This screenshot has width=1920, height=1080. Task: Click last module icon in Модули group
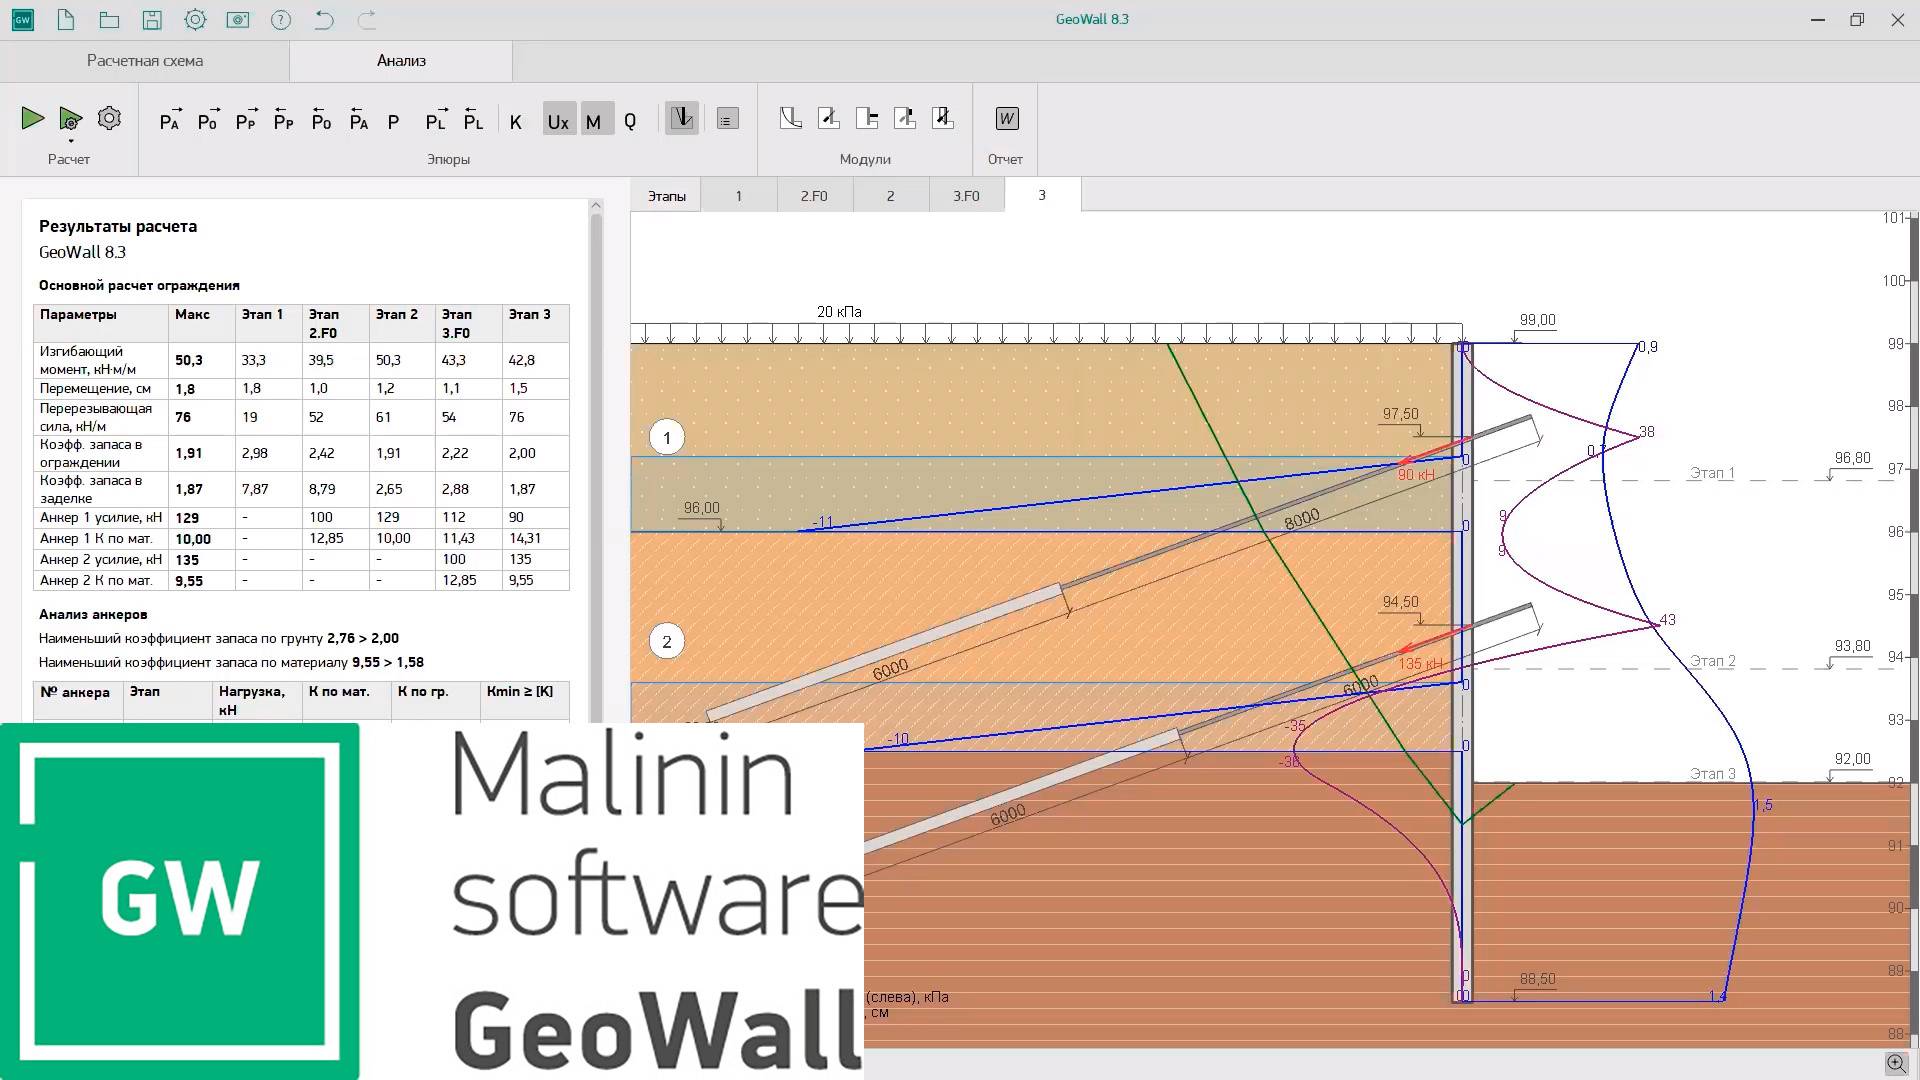point(942,119)
